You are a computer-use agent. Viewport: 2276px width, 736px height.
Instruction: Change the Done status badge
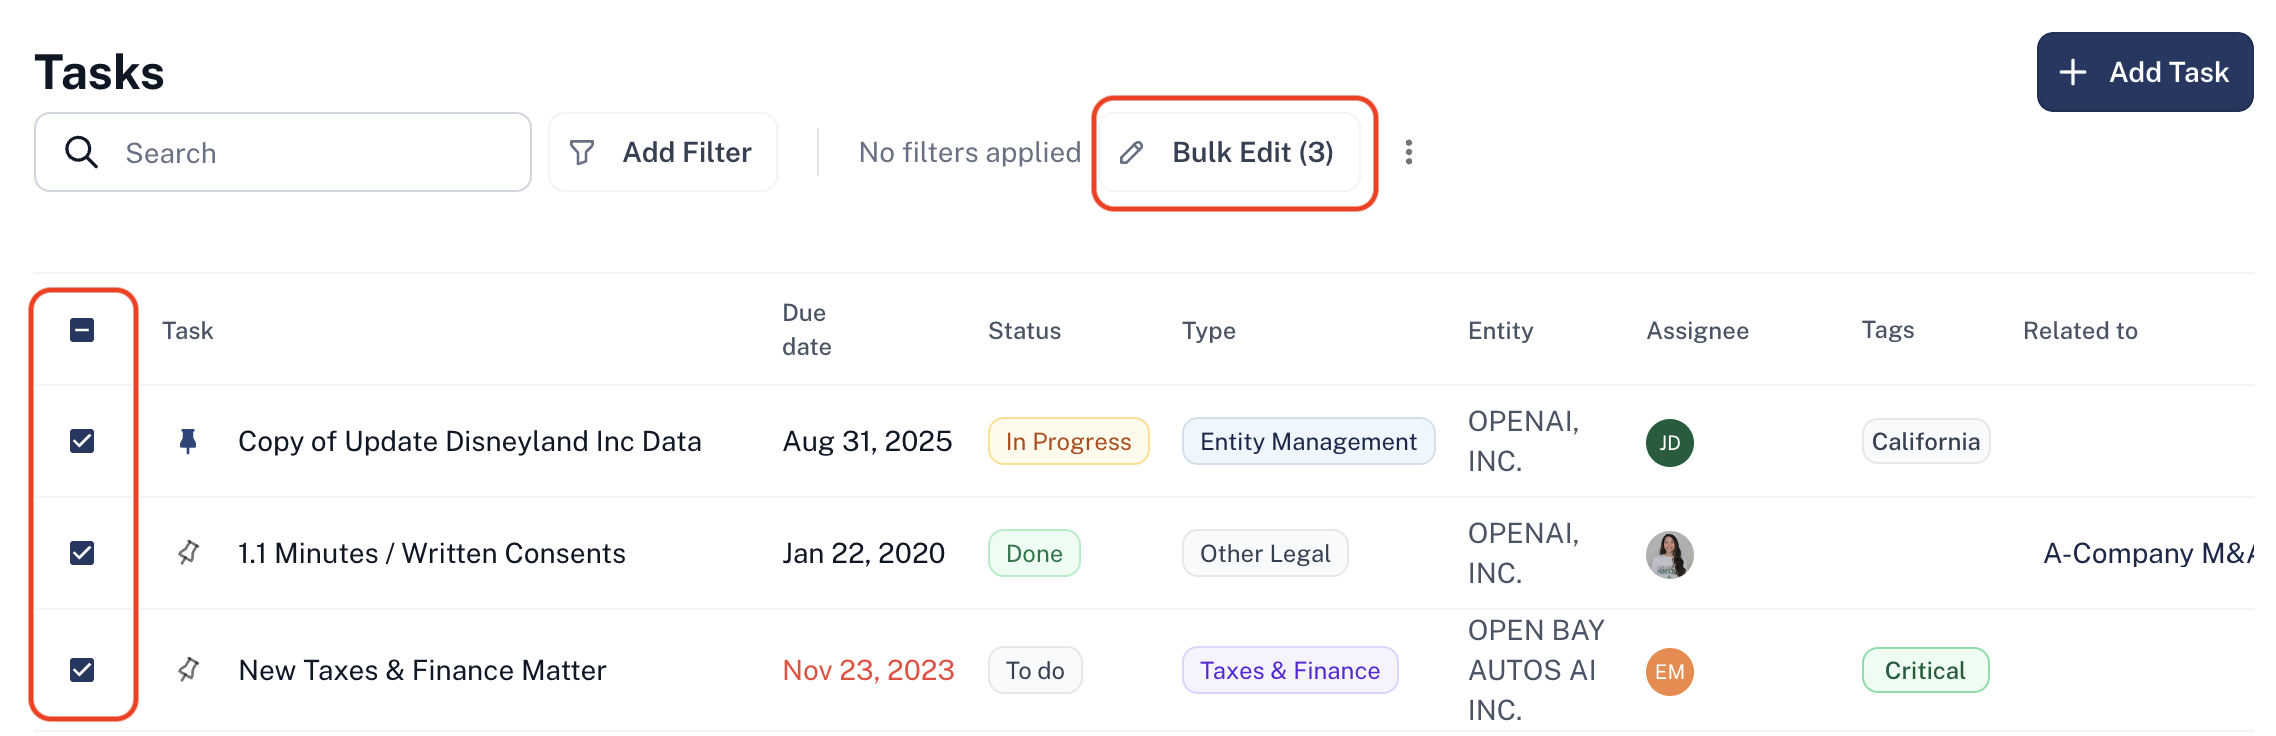[x=1034, y=553]
